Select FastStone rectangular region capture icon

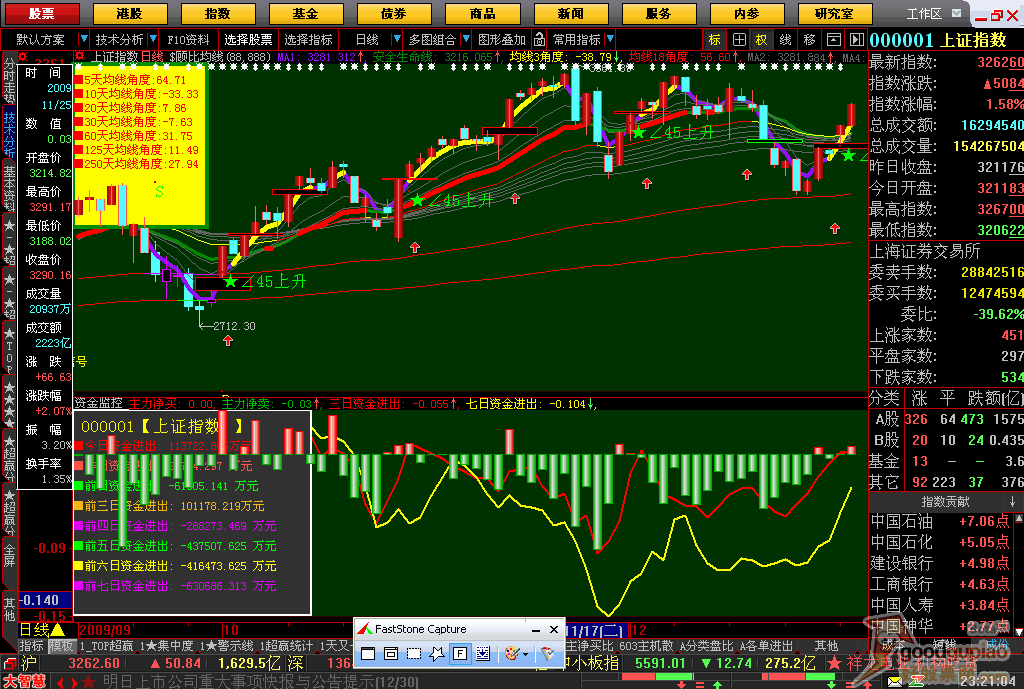click(x=413, y=654)
